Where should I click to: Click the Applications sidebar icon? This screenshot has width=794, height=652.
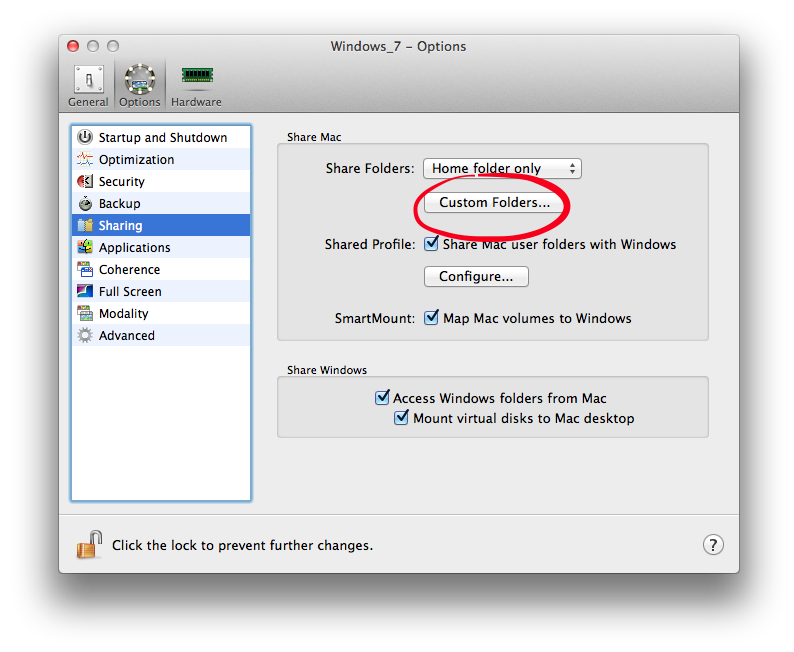click(x=85, y=247)
